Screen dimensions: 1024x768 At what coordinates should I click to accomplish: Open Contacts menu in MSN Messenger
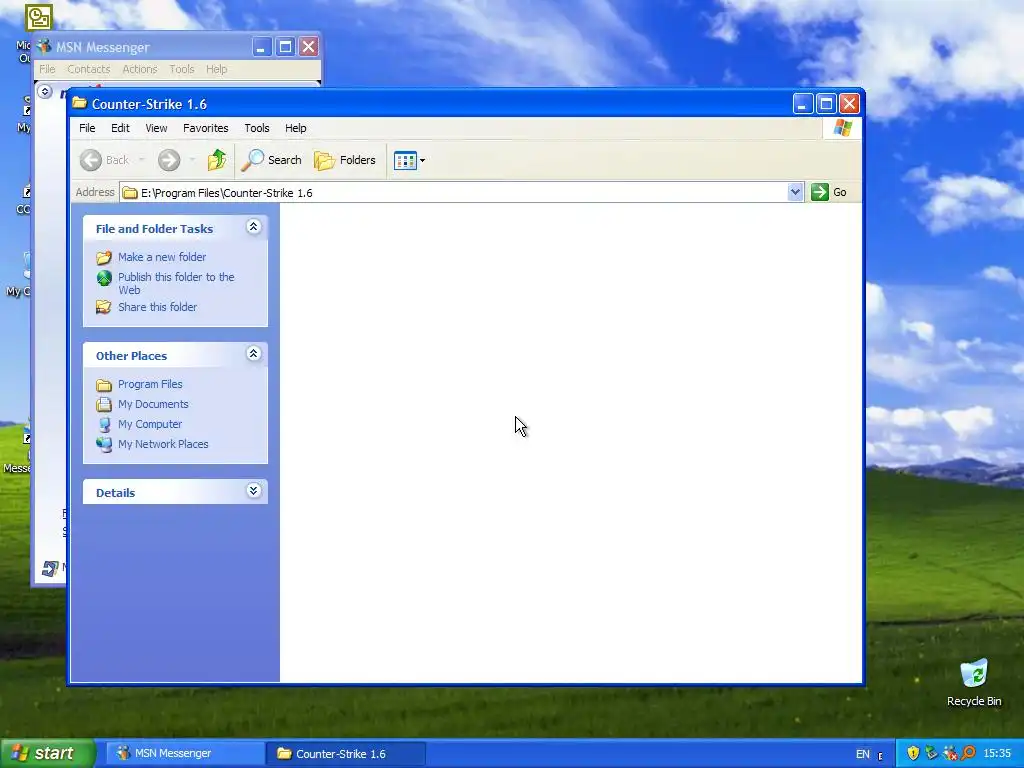88,69
